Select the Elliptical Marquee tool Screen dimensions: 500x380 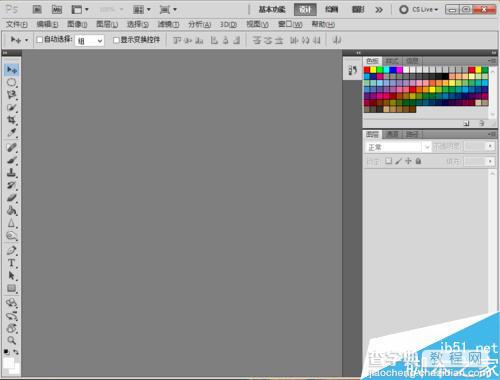(12, 82)
